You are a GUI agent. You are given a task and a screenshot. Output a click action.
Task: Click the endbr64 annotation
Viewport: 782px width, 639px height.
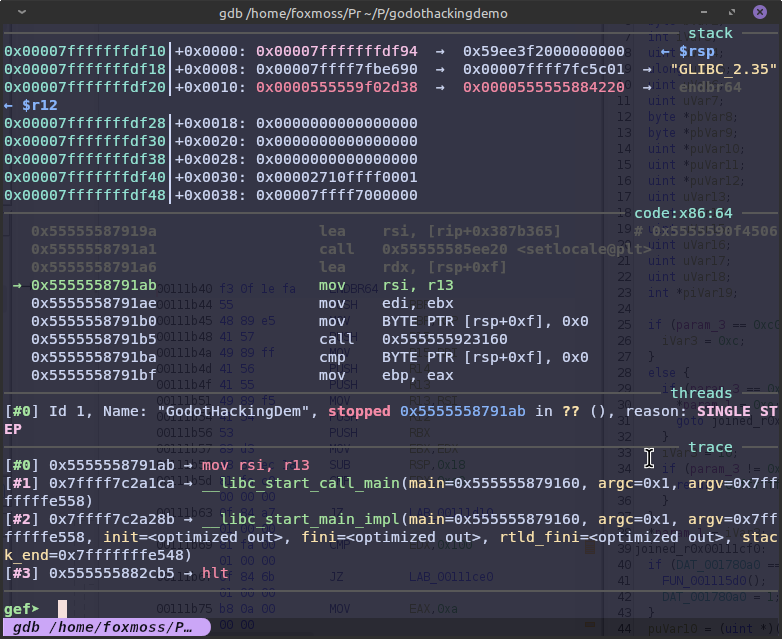(710, 87)
